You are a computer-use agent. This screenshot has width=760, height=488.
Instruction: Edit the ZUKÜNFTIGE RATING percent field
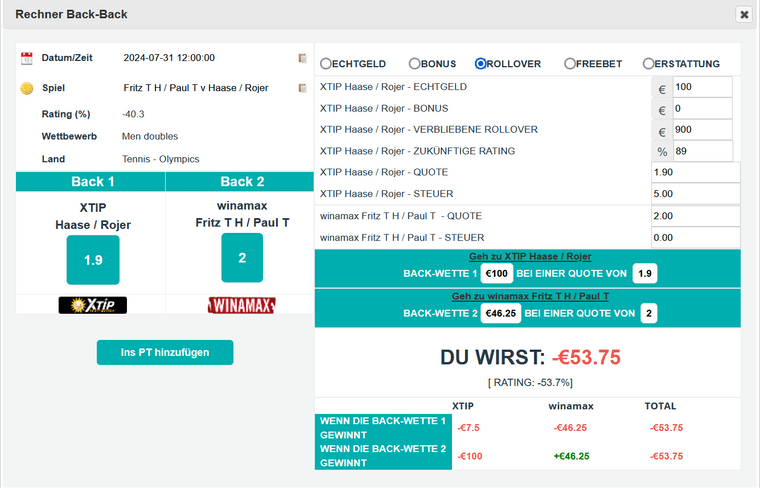[702, 151]
